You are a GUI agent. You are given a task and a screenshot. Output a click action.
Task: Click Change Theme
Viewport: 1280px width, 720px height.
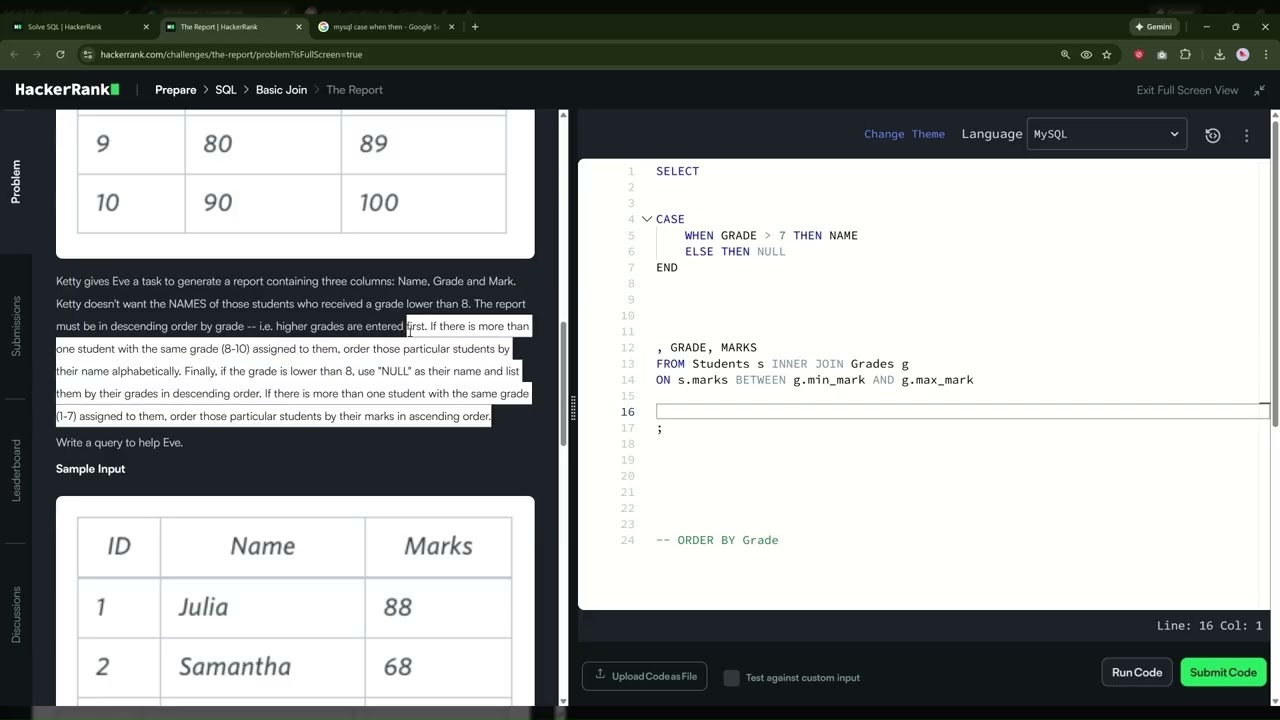point(904,134)
